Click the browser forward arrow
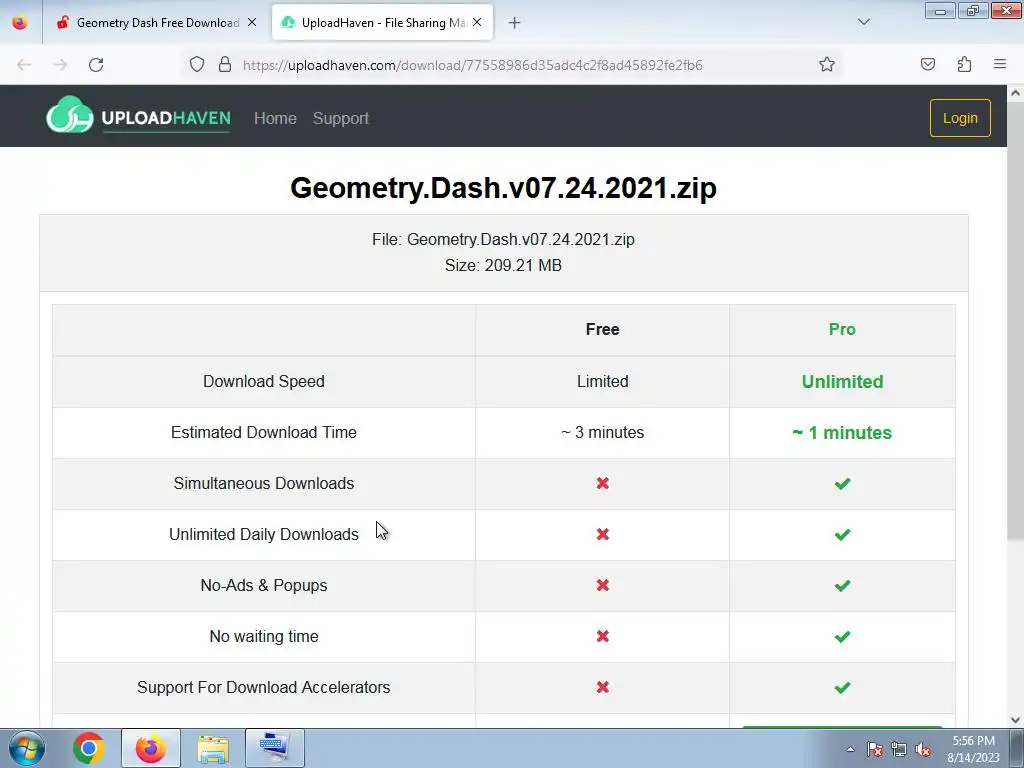 point(60,65)
